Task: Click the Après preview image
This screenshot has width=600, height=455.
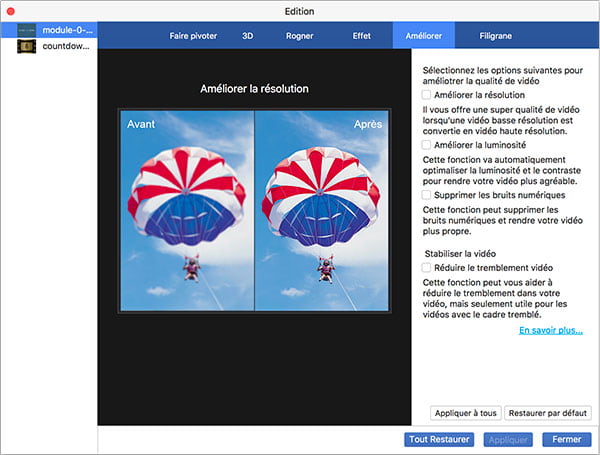Action: [x=321, y=211]
